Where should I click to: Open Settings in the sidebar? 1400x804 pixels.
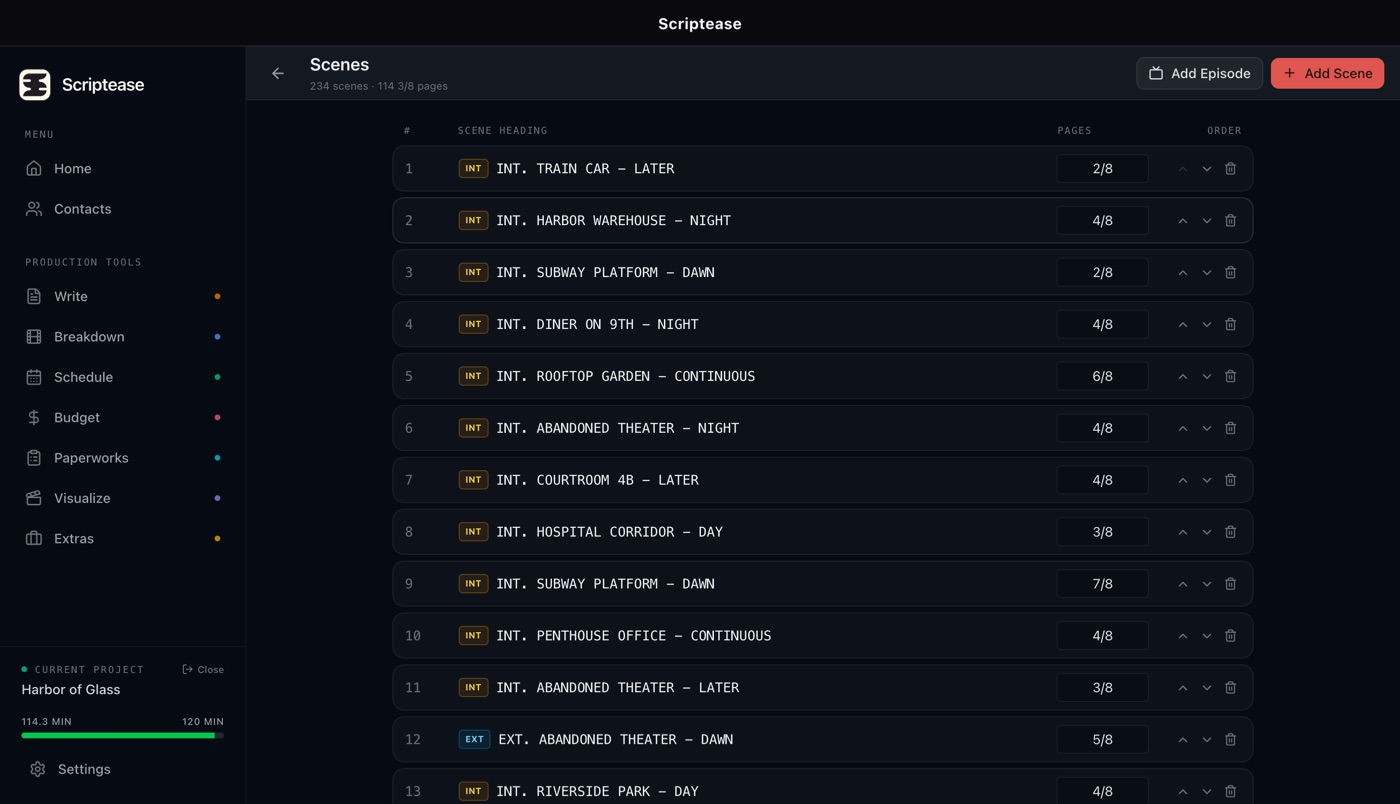coord(123,769)
